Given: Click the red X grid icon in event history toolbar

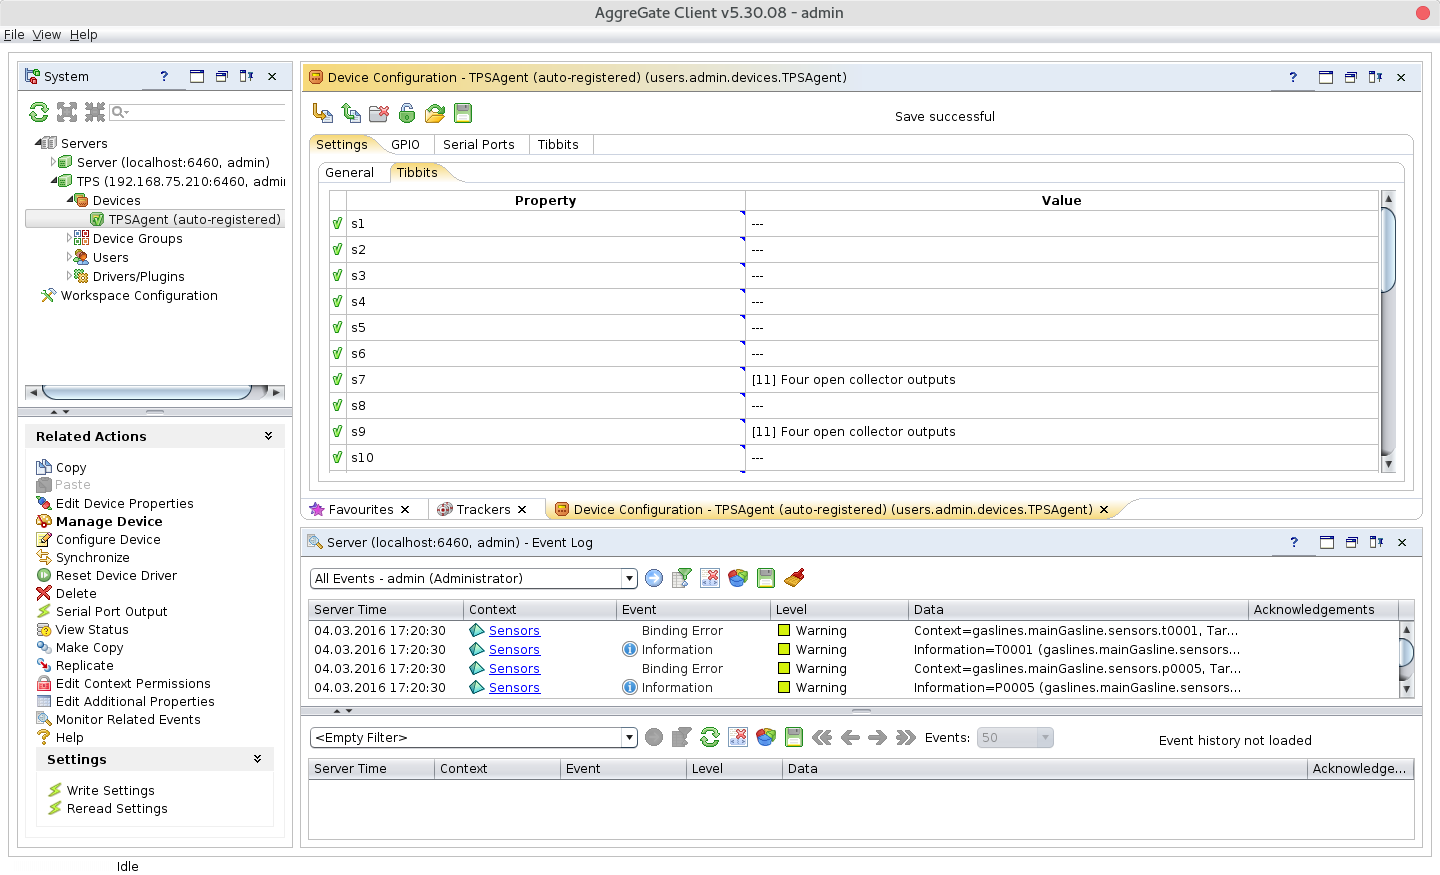Looking at the screenshot, I should (738, 737).
